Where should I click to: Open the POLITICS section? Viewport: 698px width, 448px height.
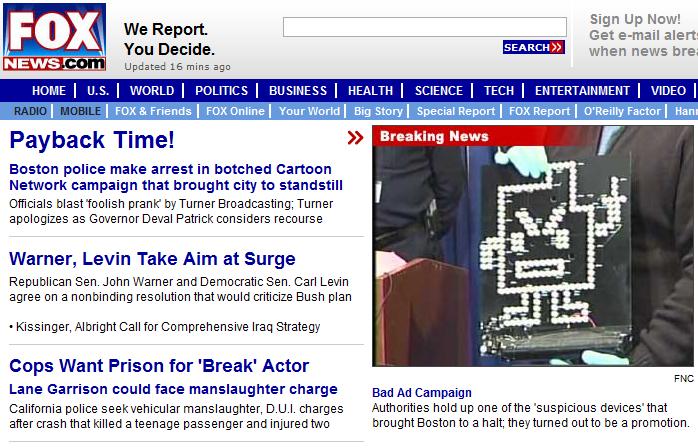coord(221,91)
